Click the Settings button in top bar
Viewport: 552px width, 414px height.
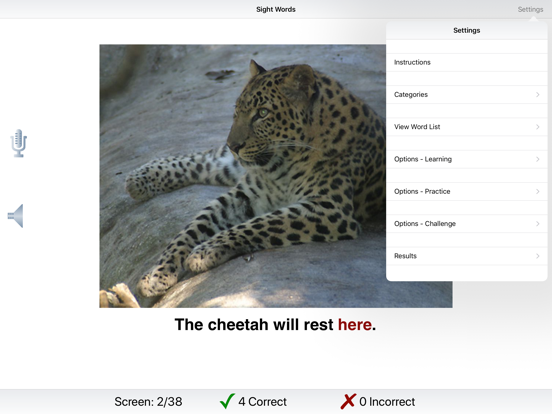tap(530, 10)
